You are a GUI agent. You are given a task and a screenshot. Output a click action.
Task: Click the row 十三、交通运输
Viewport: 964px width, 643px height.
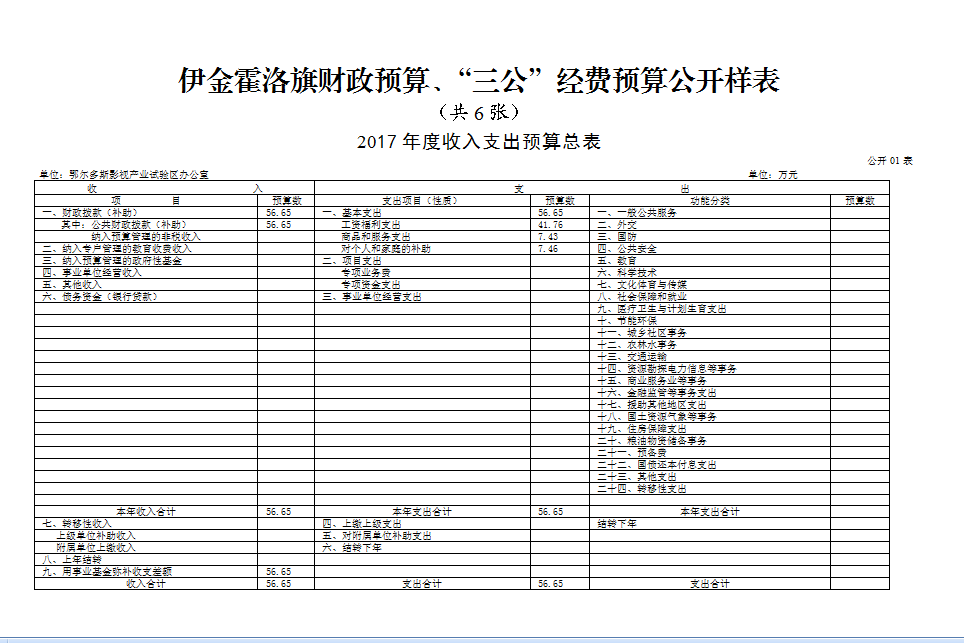click(709, 357)
